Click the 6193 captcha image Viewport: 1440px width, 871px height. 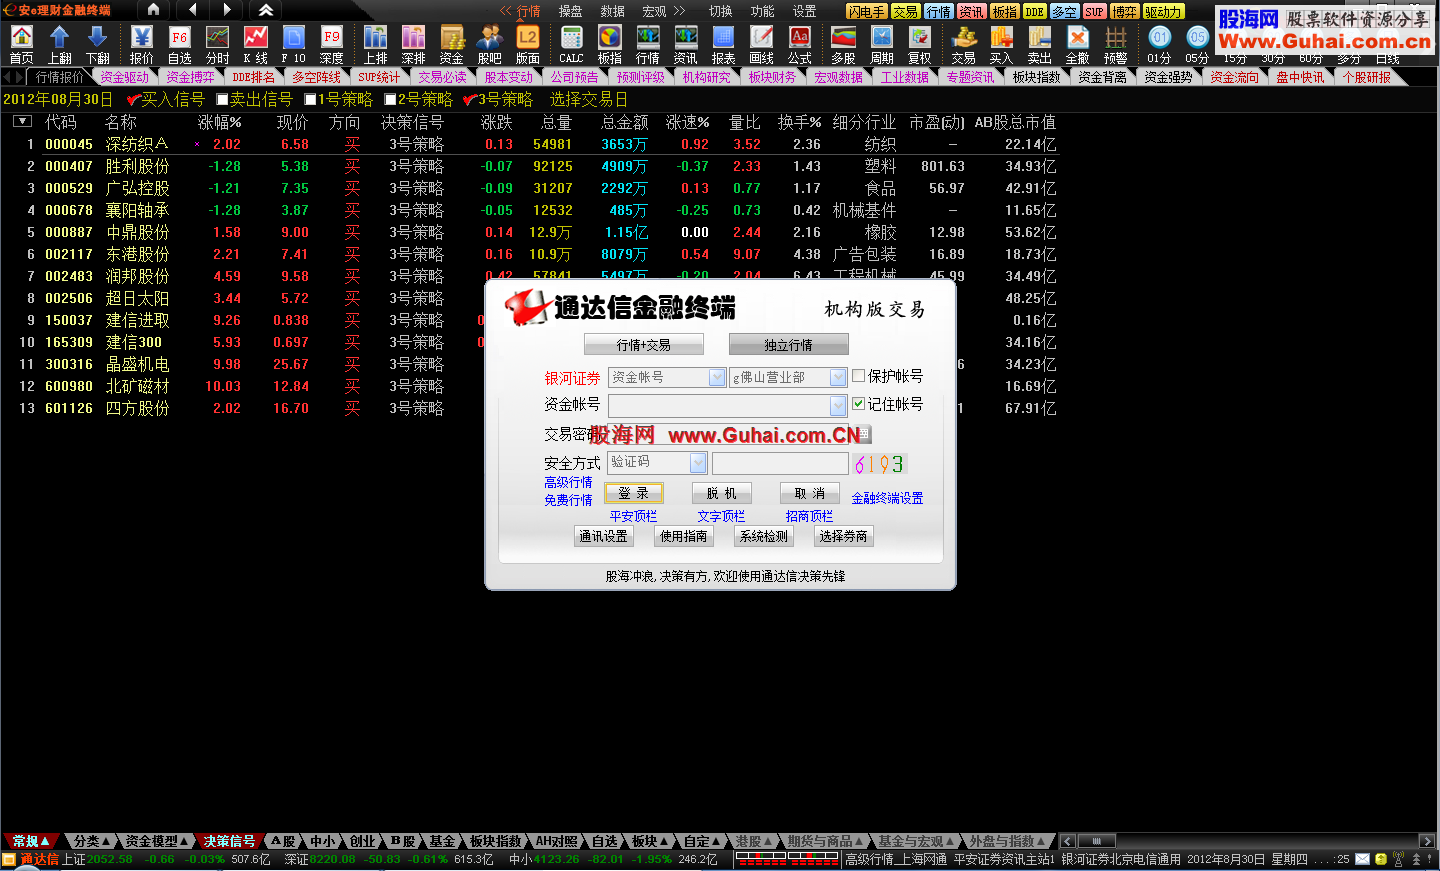click(x=879, y=464)
